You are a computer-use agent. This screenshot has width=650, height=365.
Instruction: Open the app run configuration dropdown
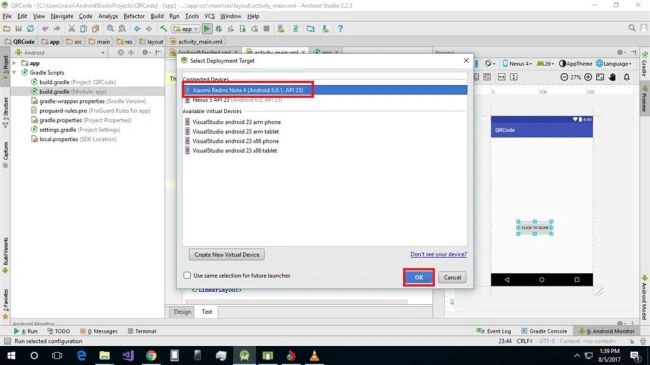click(186, 29)
